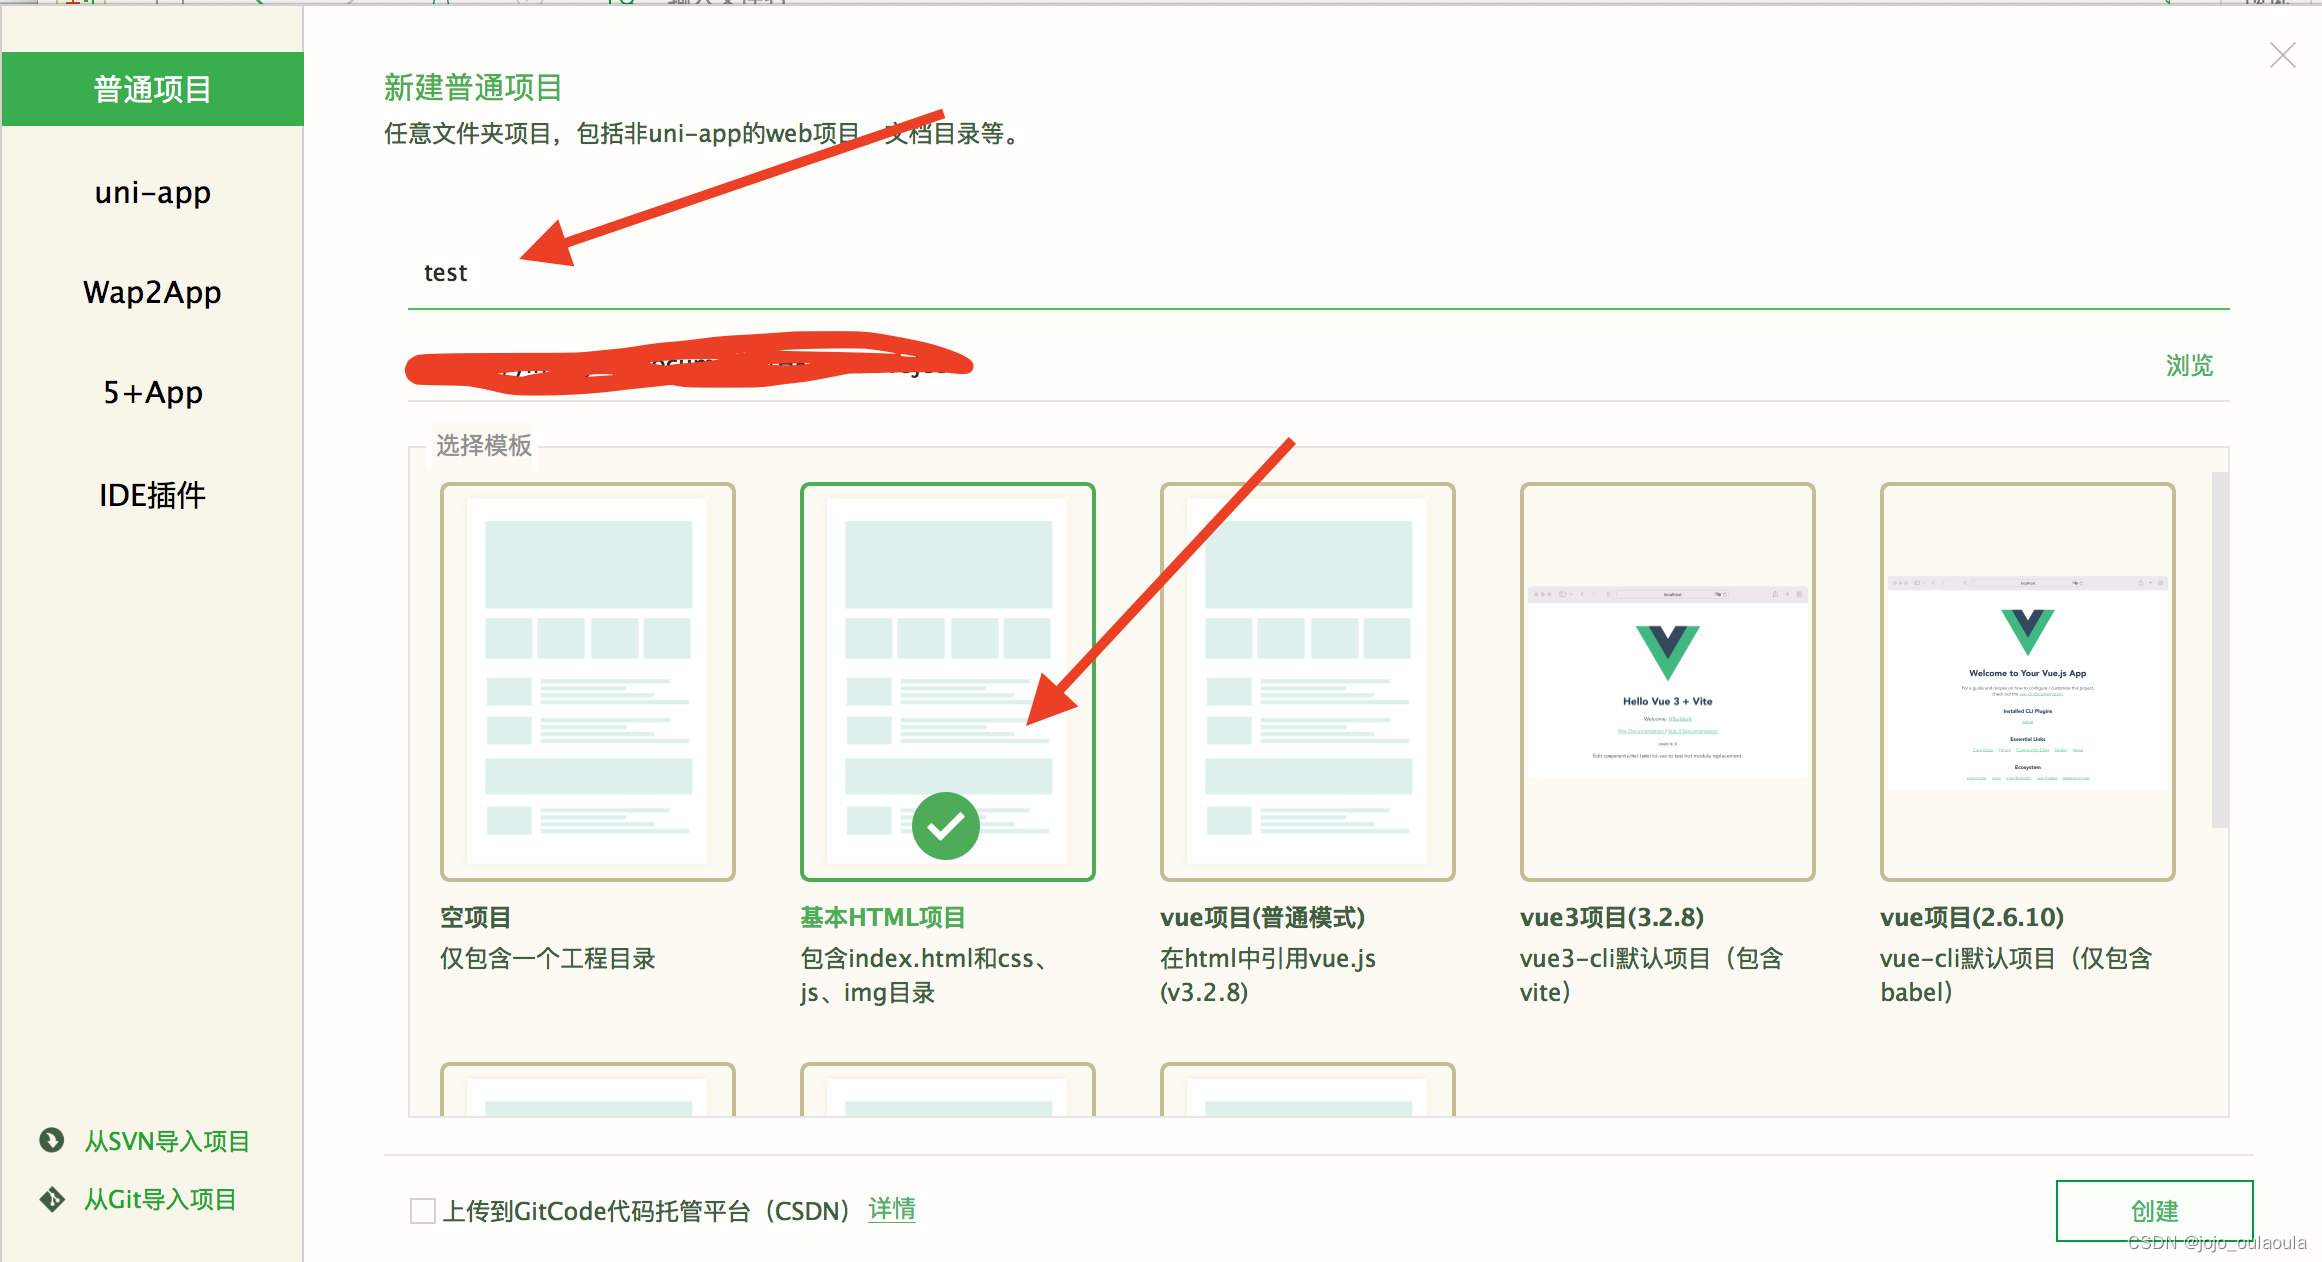Viewport: 2322px width, 1262px height.
Task: Click the SVN import icon
Action: (x=51, y=1140)
